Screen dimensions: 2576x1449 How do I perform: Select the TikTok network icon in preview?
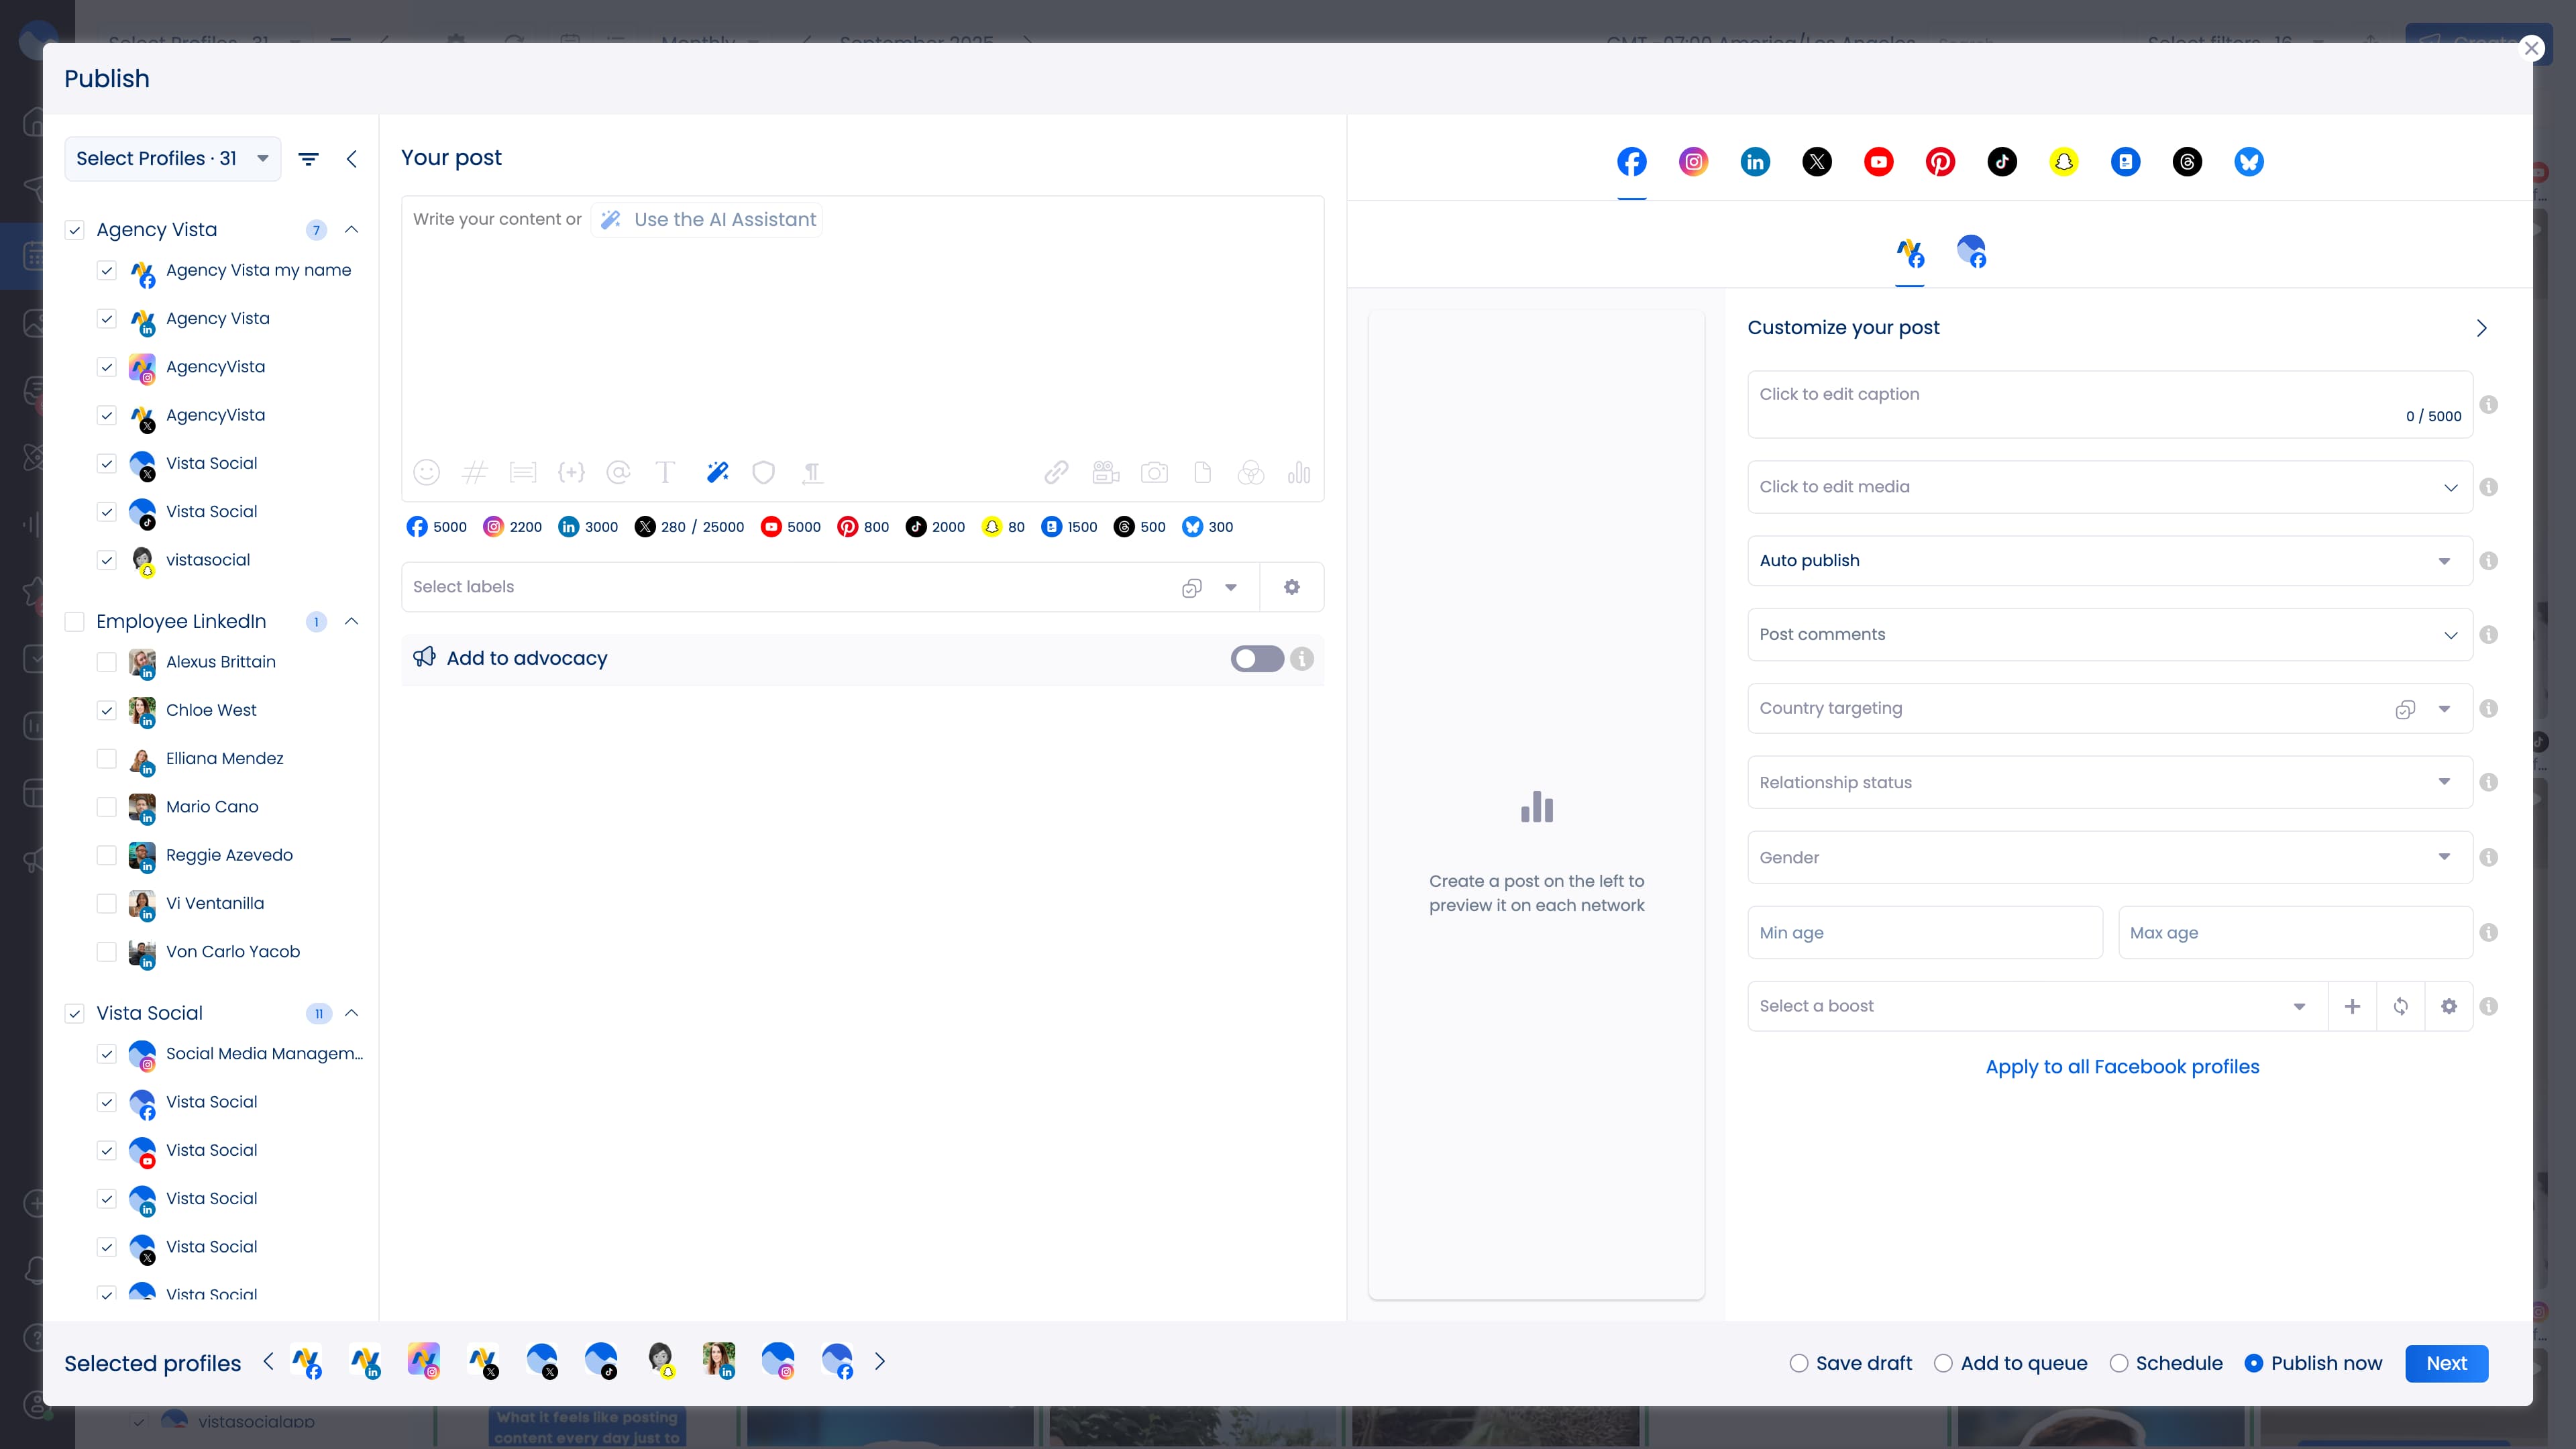[2002, 161]
